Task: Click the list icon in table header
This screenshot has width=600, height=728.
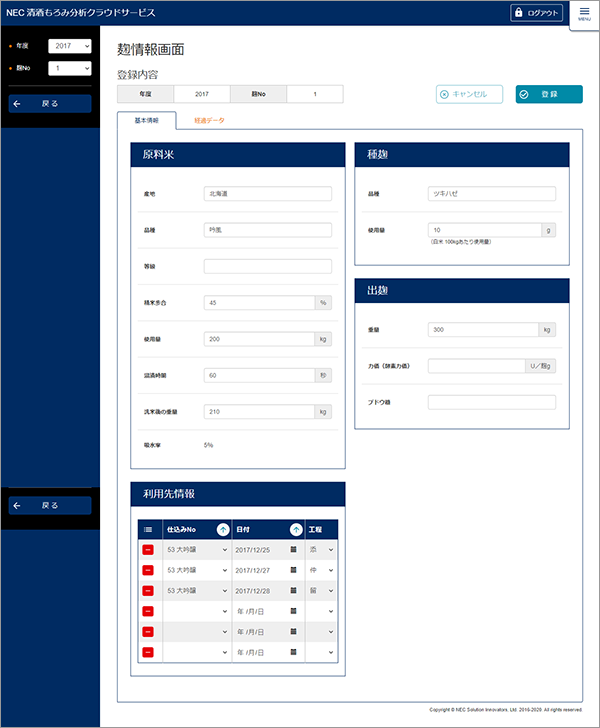Action: pos(148,529)
